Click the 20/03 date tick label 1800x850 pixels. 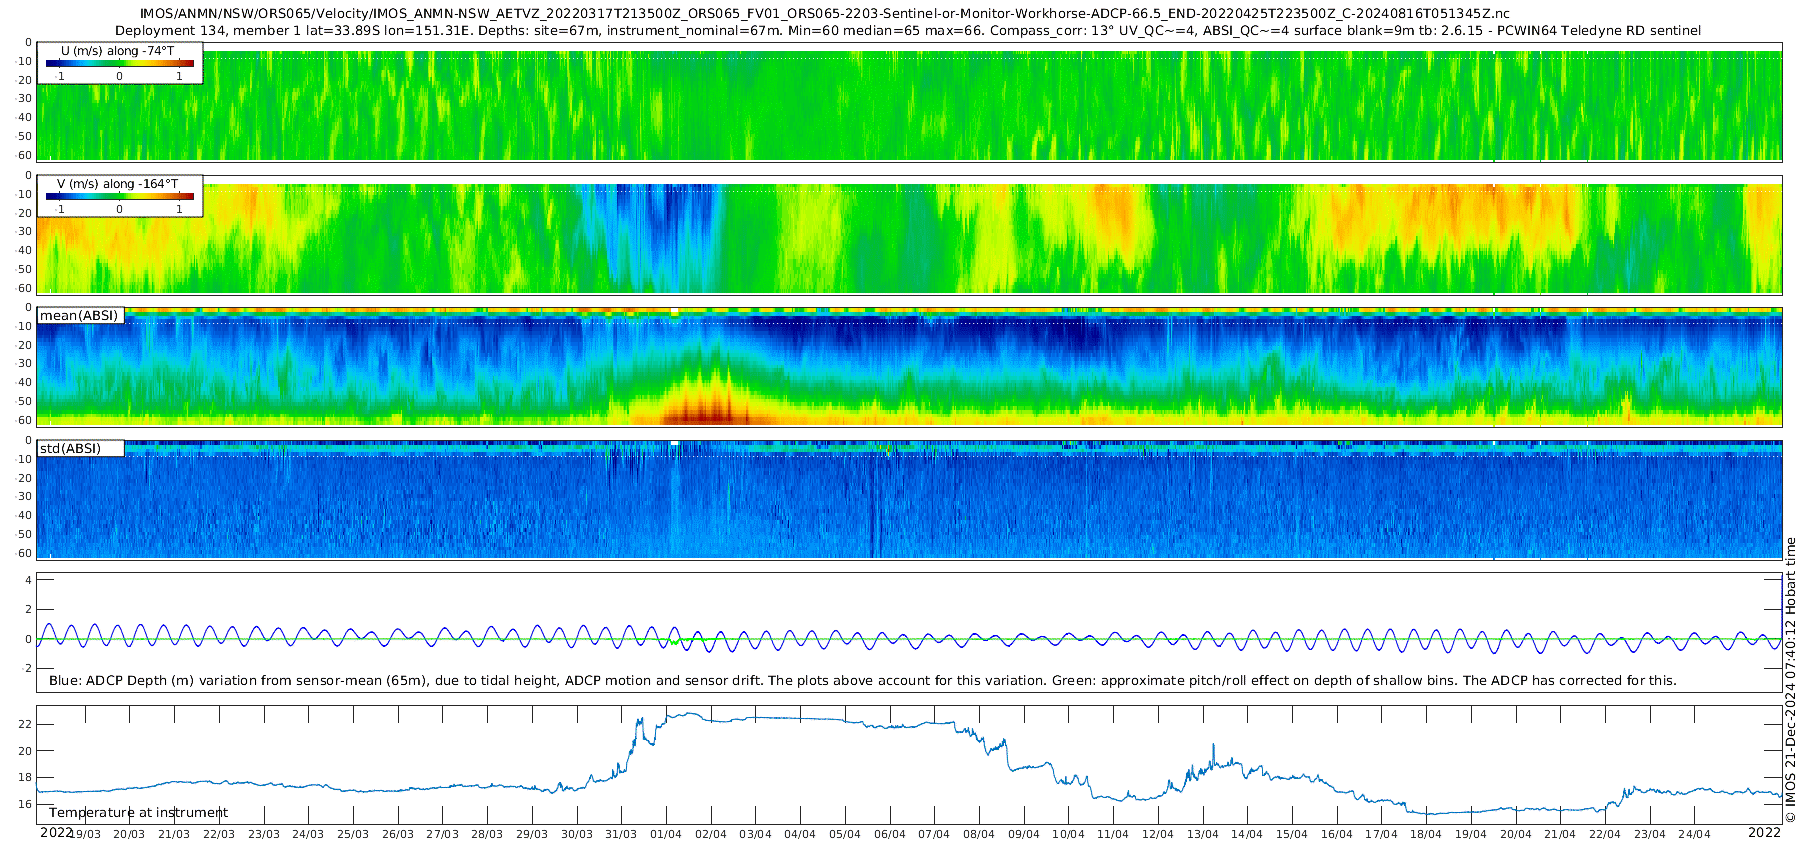coord(129,834)
